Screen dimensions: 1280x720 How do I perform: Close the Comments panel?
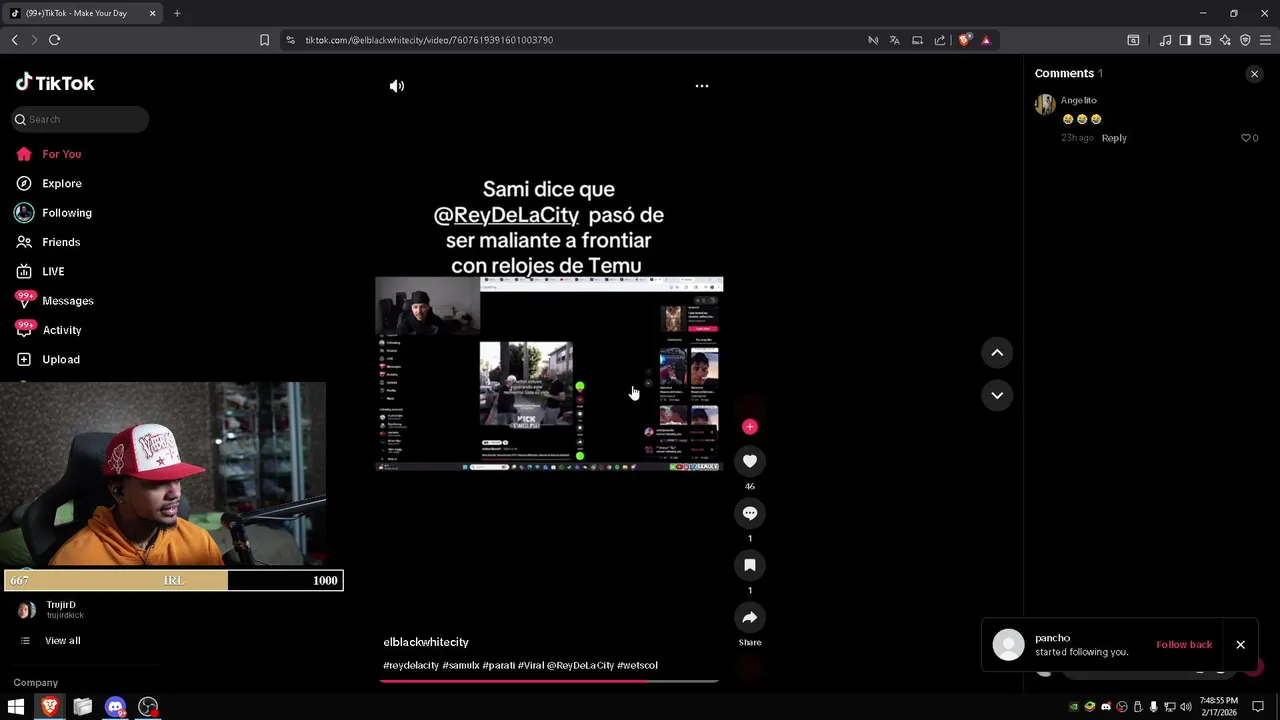pyautogui.click(x=1254, y=74)
